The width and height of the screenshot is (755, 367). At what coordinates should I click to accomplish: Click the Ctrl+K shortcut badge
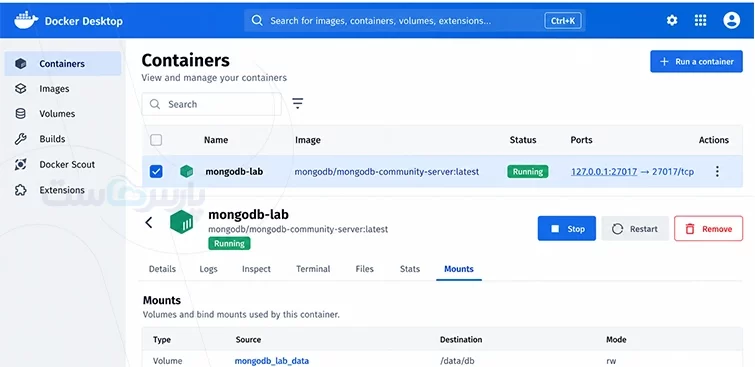click(x=563, y=21)
